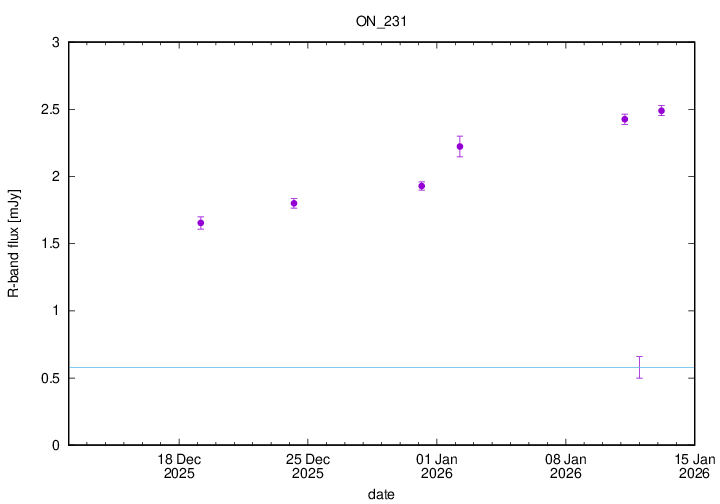Click the y-axis value 1.5 label
This screenshot has width=720, height=504.
49,244
